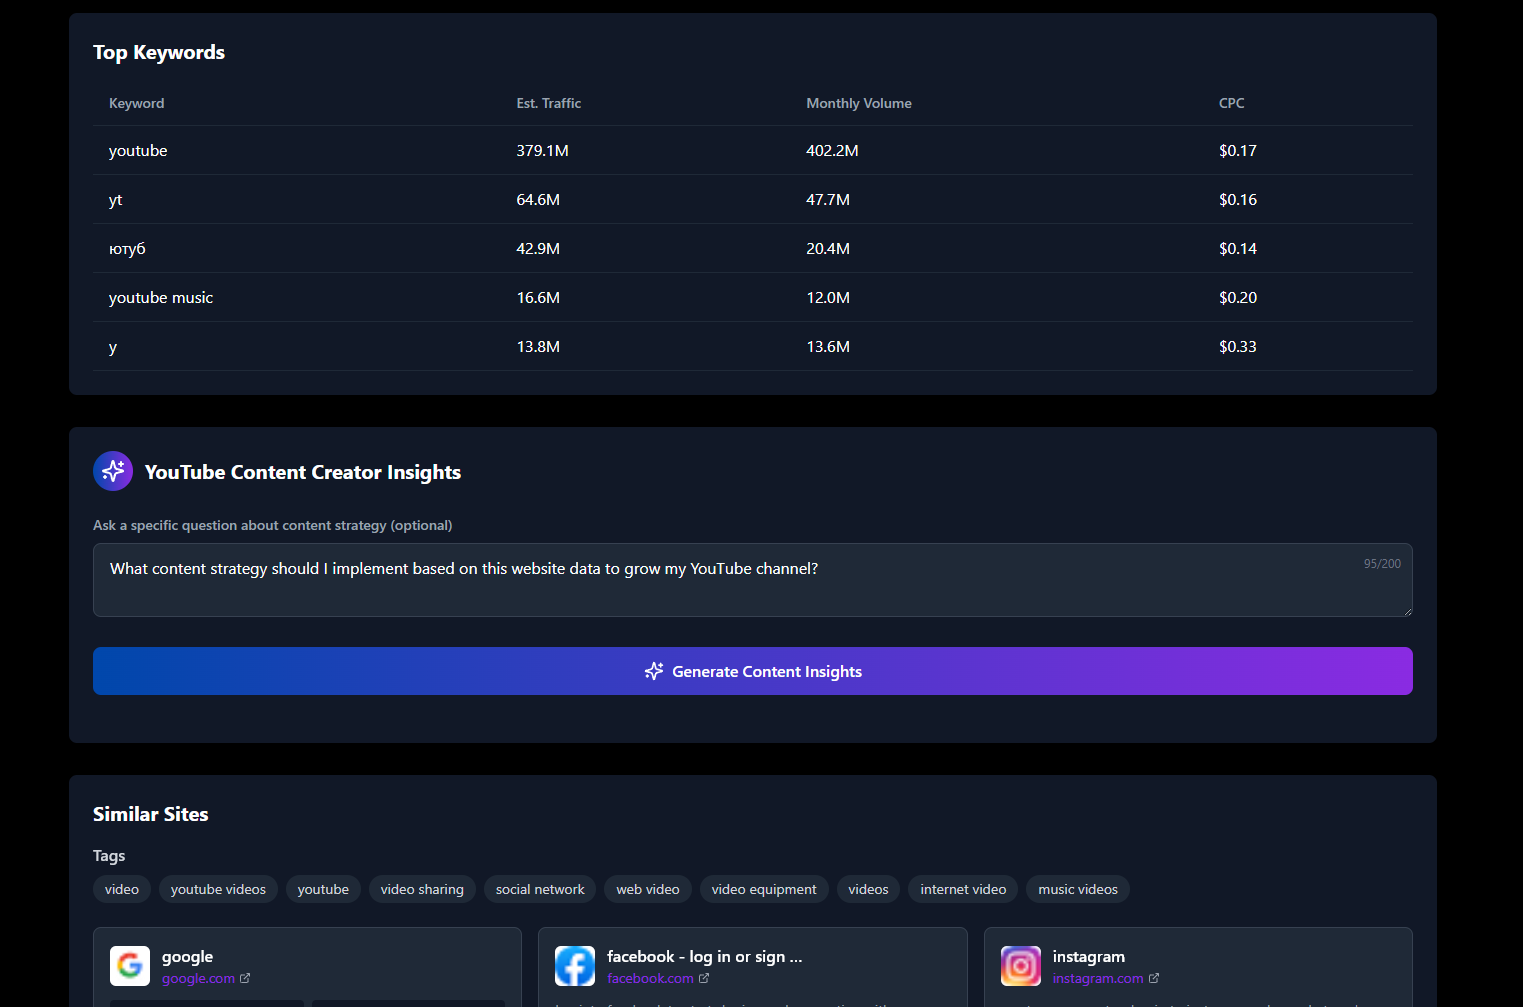
Task: Click the Monthly Volume column header
Action: [859, 103]
